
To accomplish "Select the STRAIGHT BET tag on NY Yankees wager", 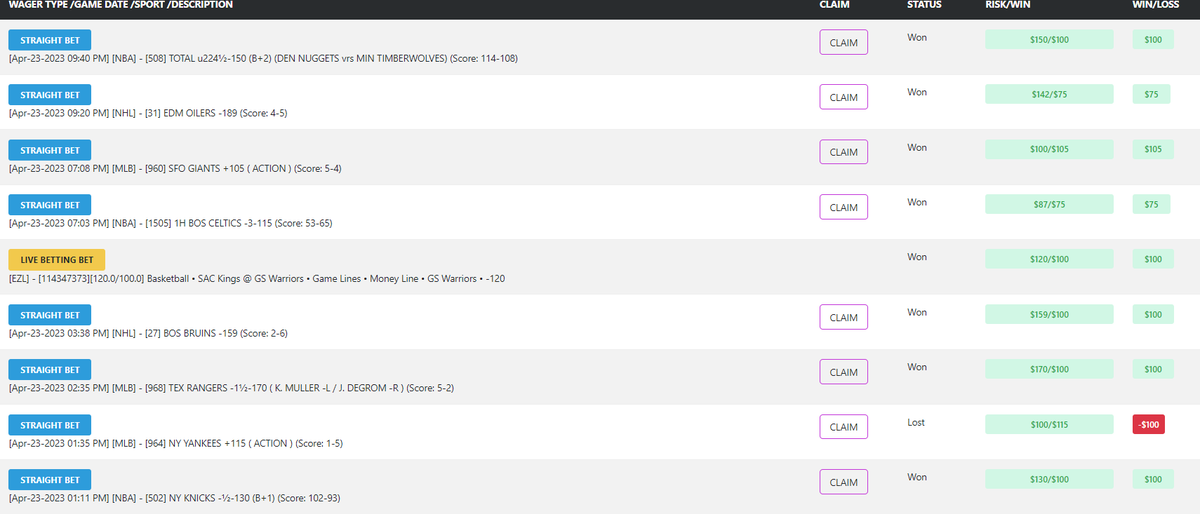I will [50, 425].
